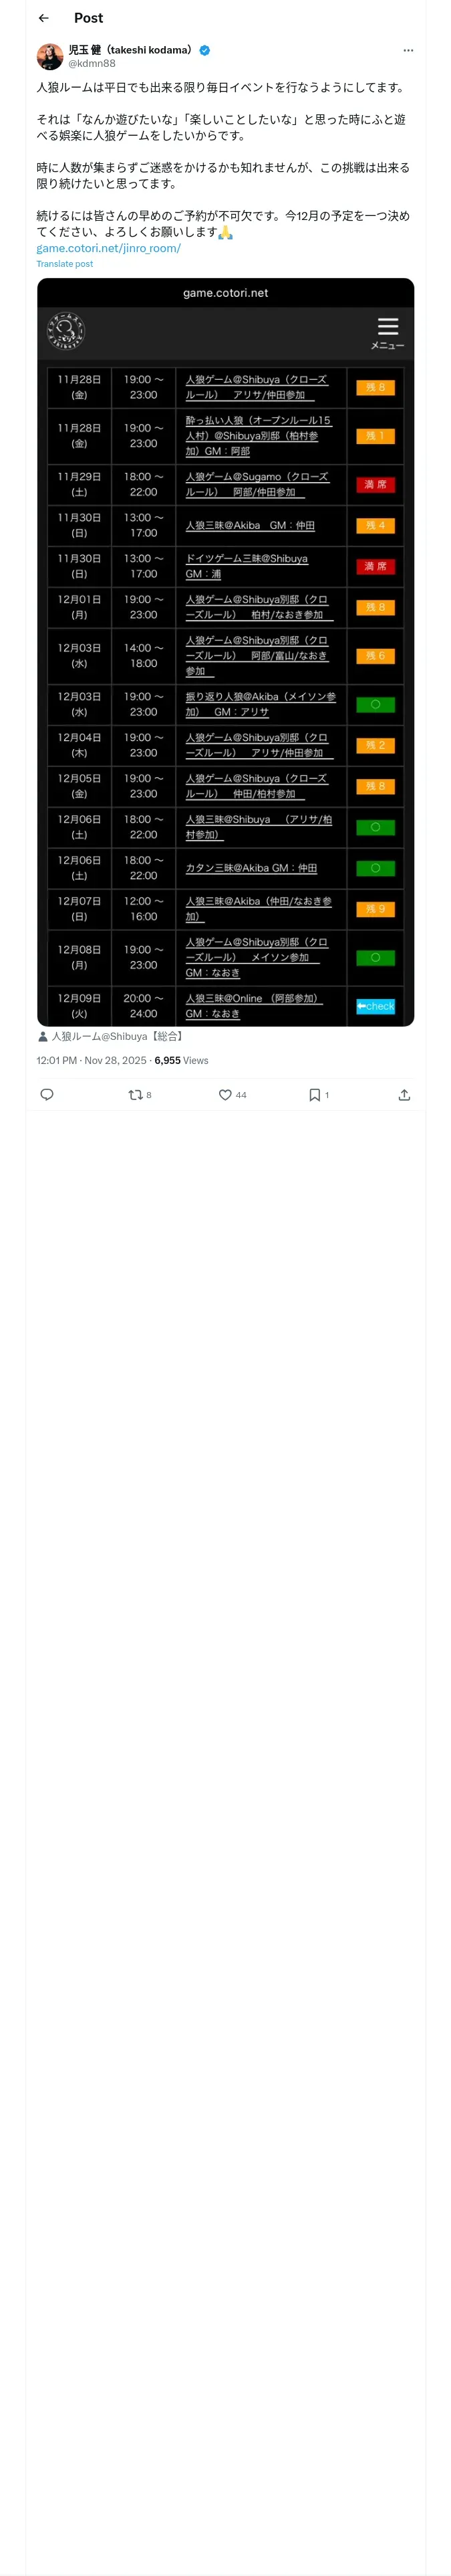Click the blue check badge in the 12月09日 row
This screenshot has height=2576, width=451.
point(375,1006)
